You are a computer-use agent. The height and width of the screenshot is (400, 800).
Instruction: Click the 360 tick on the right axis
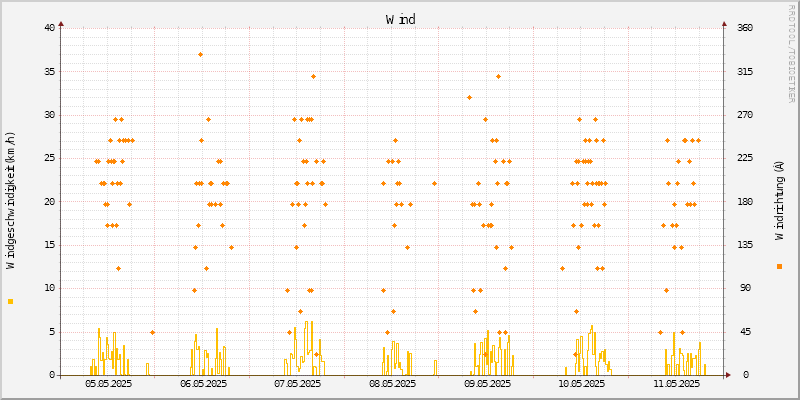tap(745, 28)
